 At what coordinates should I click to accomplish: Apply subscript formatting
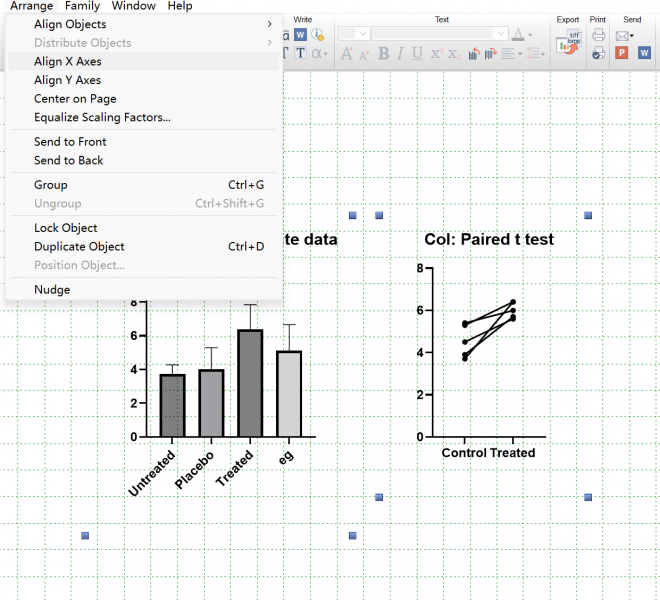pos(454,54)
